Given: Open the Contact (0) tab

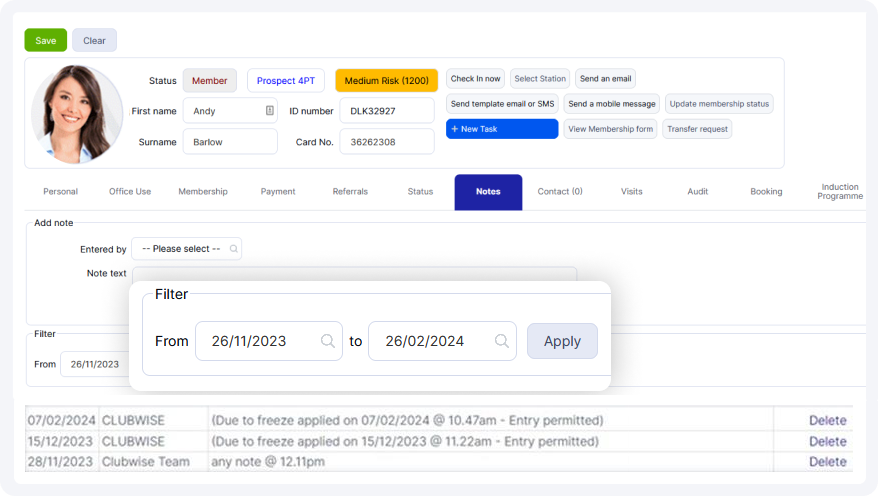Looking at the screenshot, I should point(560,192).
